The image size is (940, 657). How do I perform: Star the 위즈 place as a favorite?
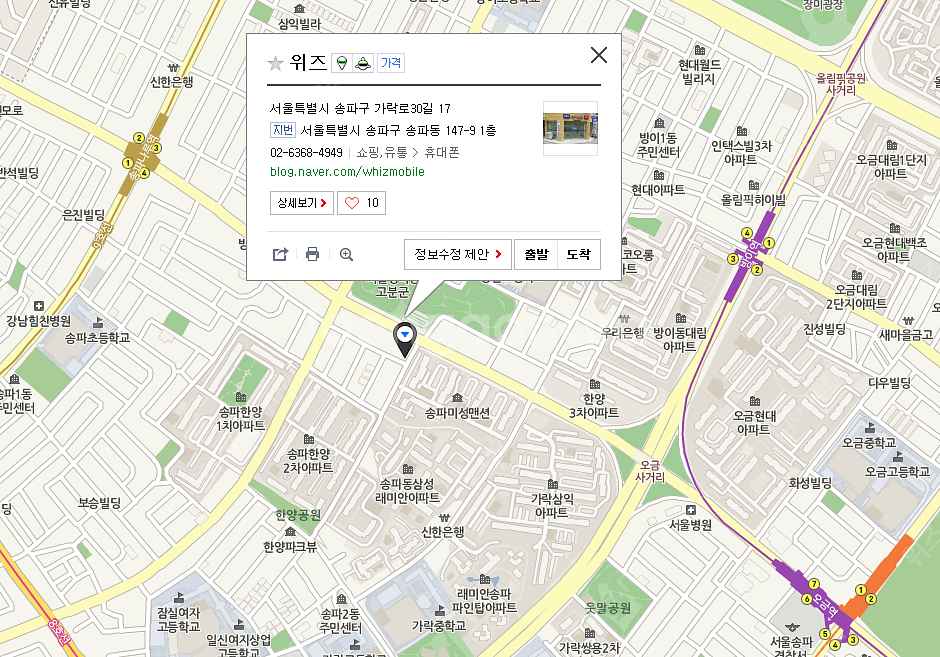click(275, 63)
